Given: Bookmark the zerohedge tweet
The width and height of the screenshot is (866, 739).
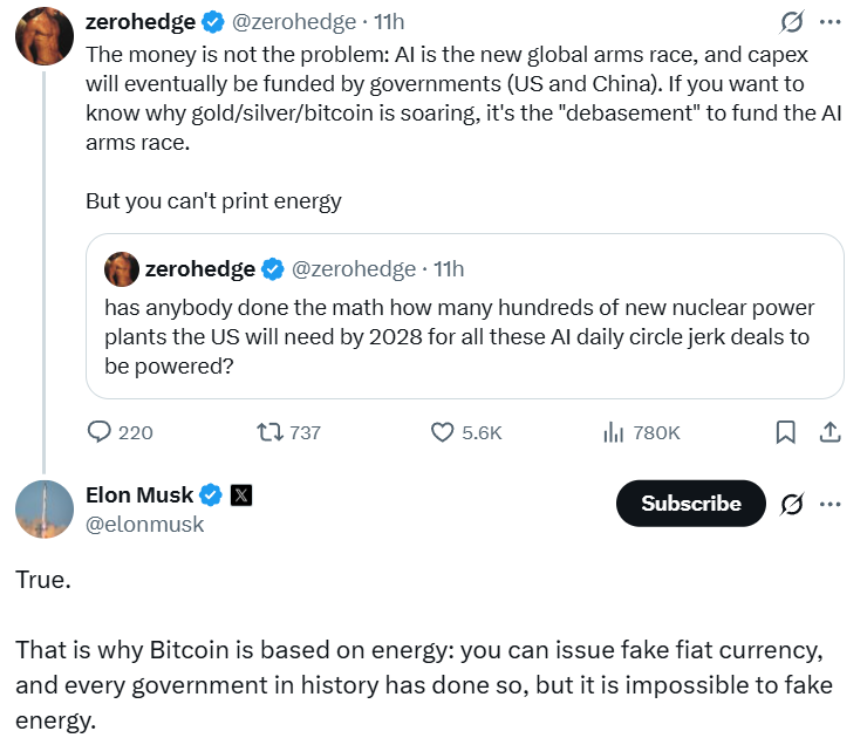Looking at the screenshot, I should click(786, 432).
